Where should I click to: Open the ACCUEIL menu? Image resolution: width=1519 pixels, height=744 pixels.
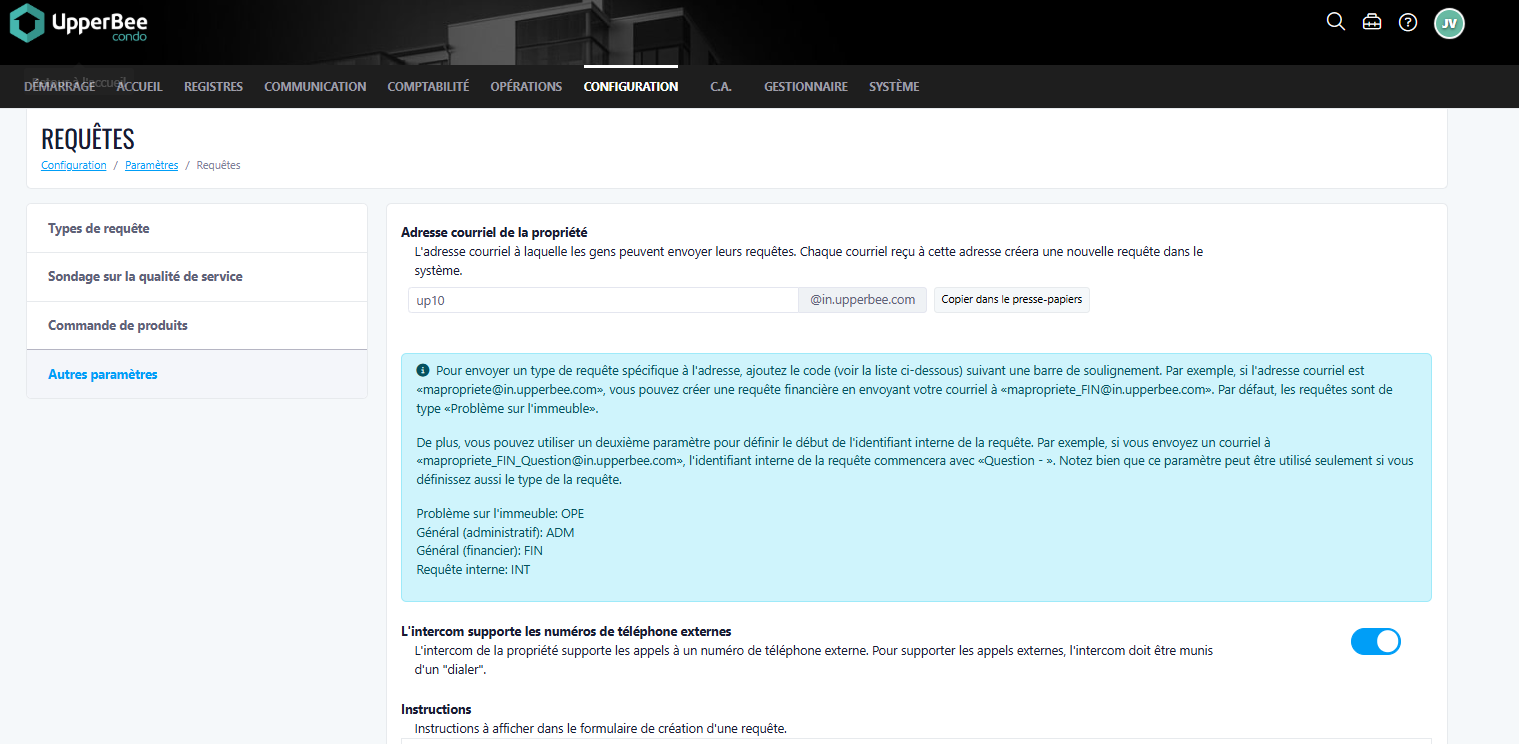point(139,87)
